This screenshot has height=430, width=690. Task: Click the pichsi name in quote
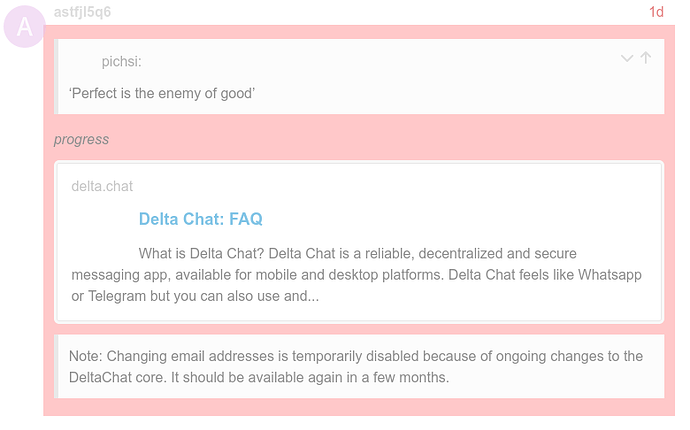point(121,62)
